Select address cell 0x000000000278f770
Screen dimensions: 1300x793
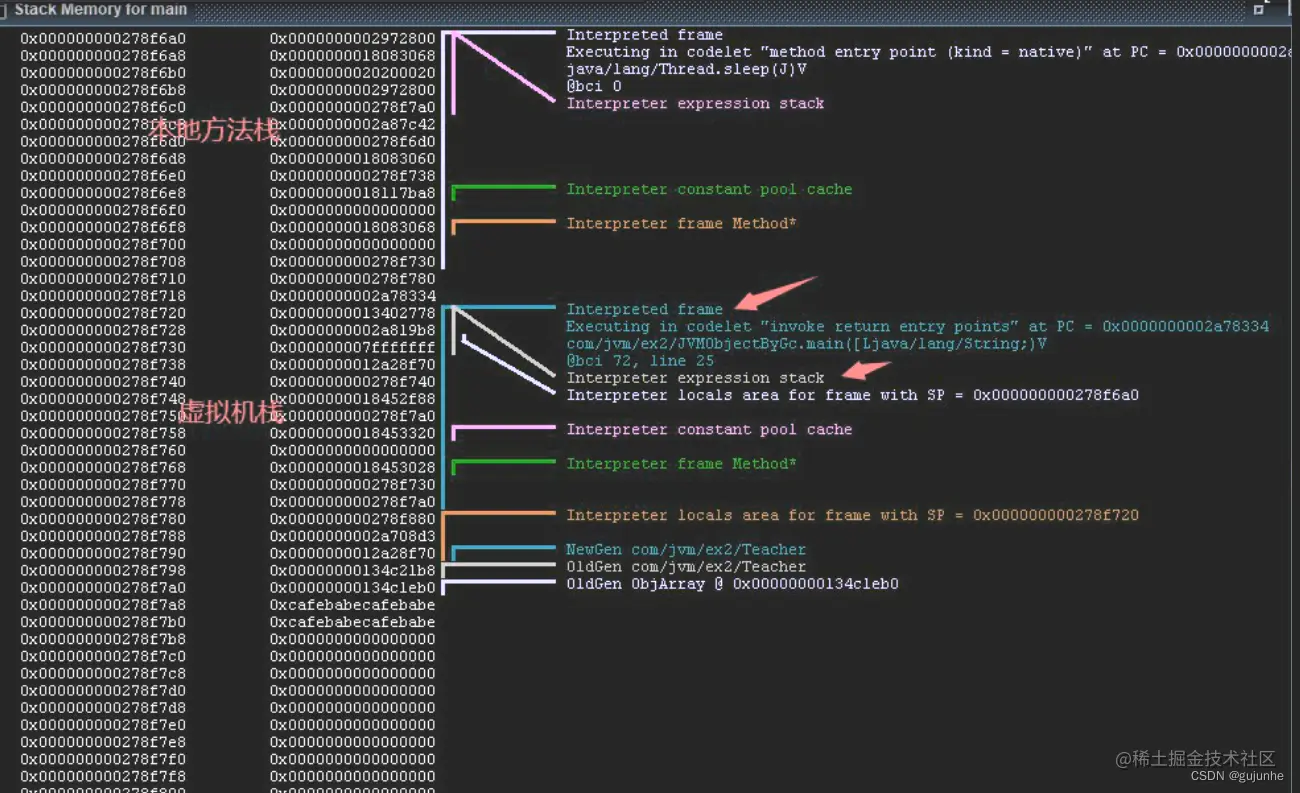tap(103, 485)
